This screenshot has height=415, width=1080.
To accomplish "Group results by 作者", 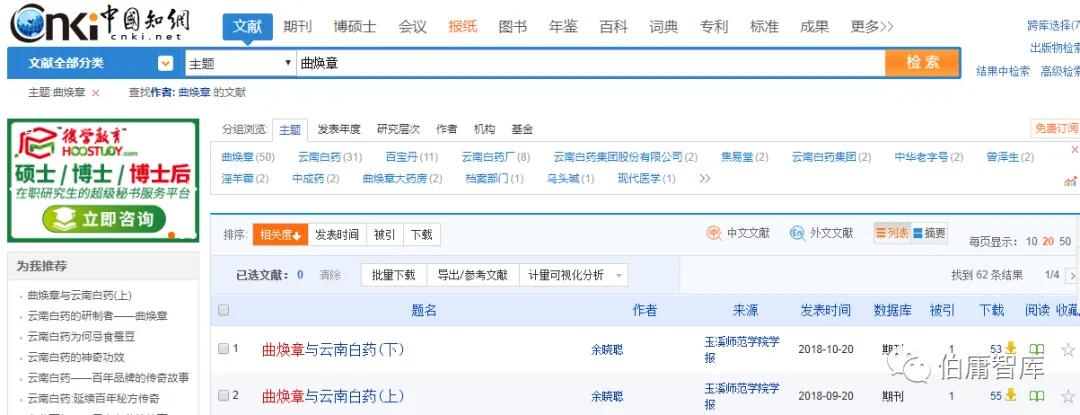I will click(446, 129).
